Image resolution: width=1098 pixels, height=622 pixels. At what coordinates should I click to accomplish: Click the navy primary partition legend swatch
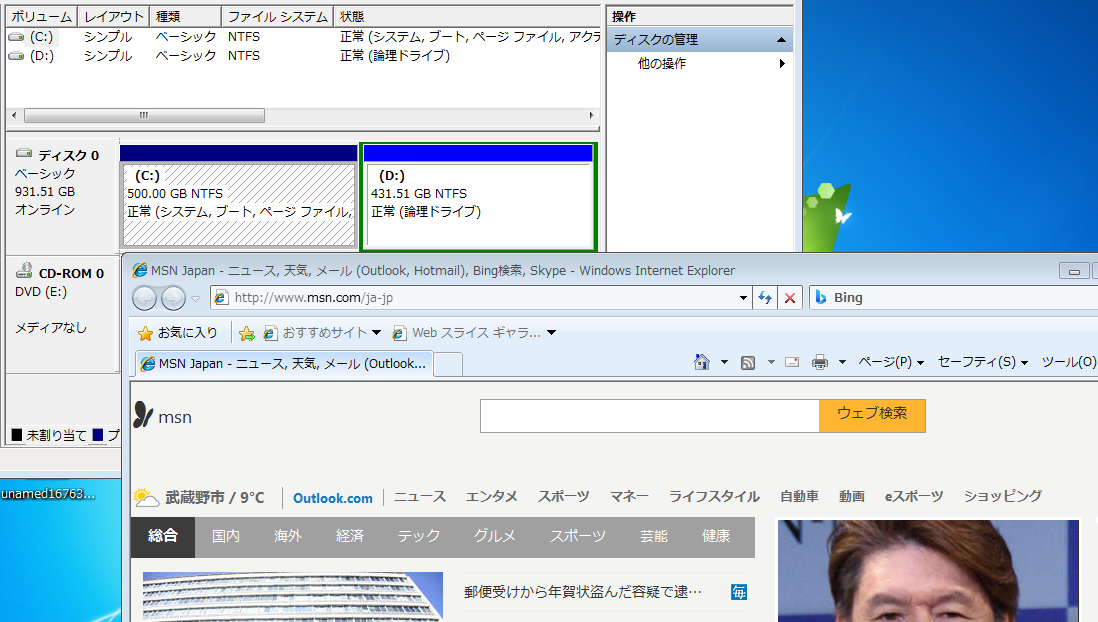[x=98, y=435]
